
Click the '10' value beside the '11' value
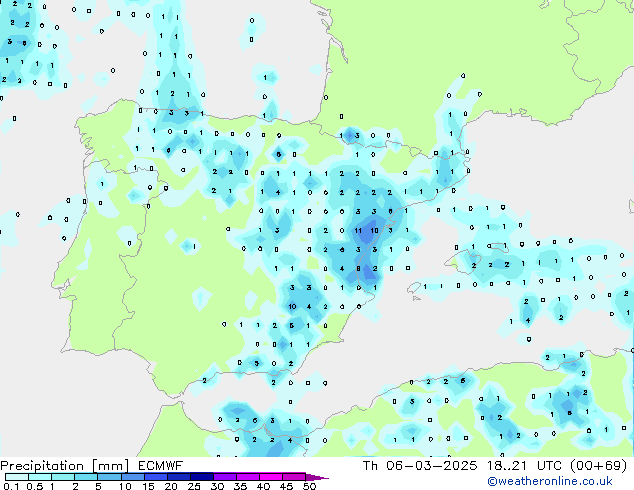click(374, 230)
